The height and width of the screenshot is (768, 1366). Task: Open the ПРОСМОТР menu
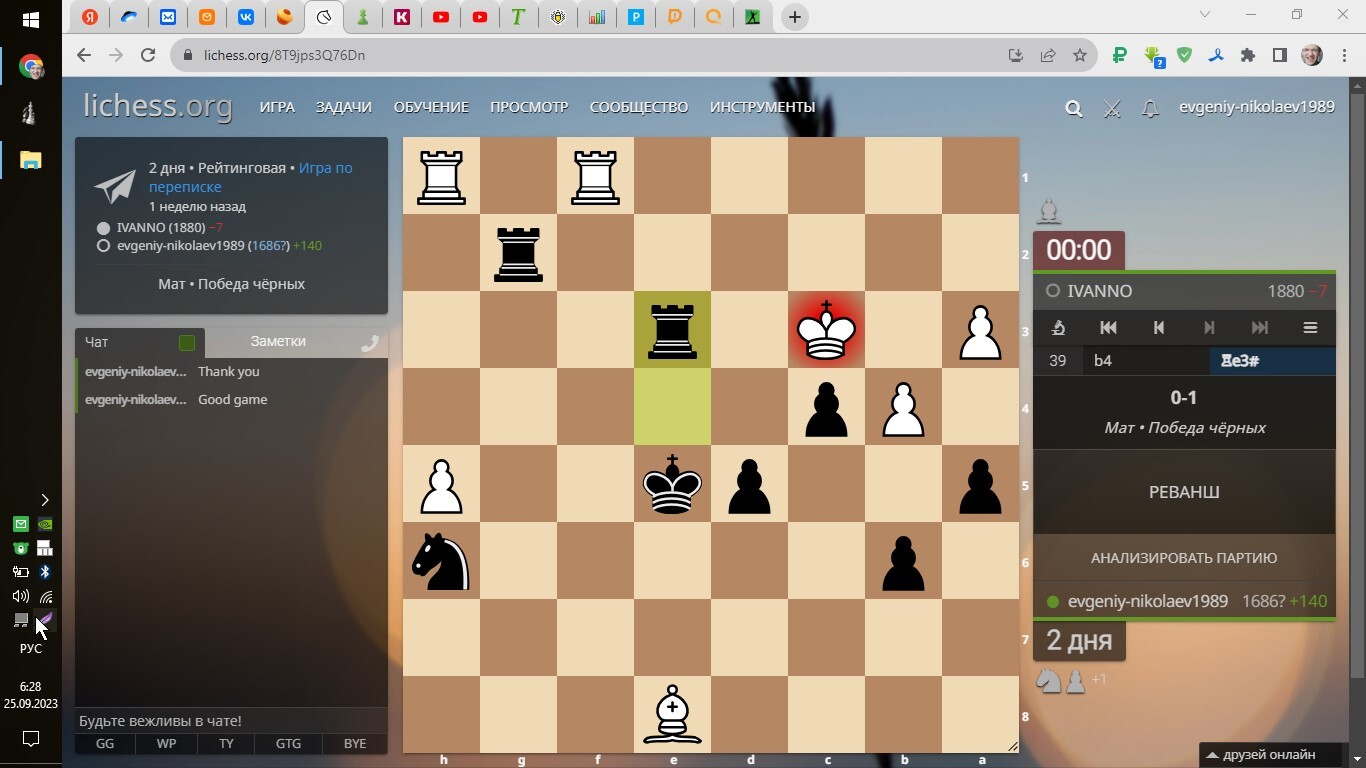(529, 107)
